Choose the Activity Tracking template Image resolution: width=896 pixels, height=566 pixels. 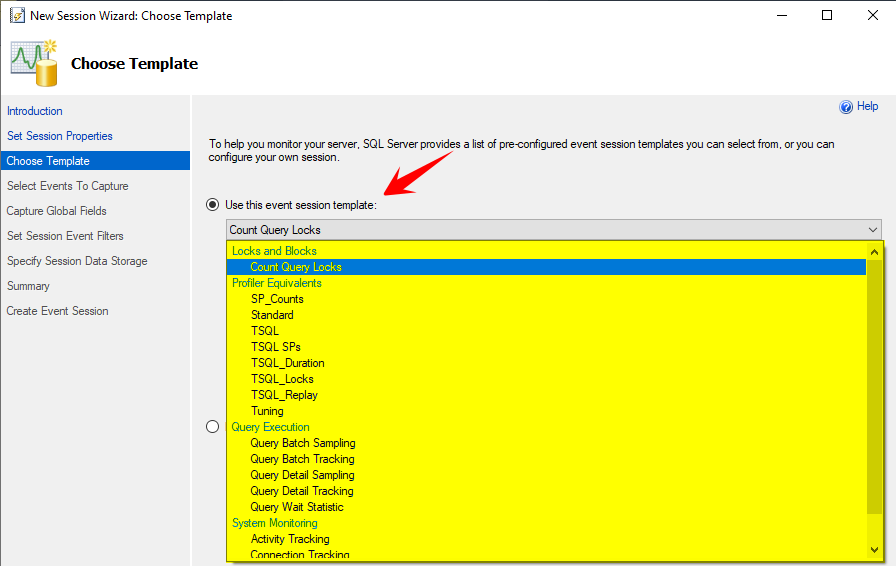click(290, 539)
